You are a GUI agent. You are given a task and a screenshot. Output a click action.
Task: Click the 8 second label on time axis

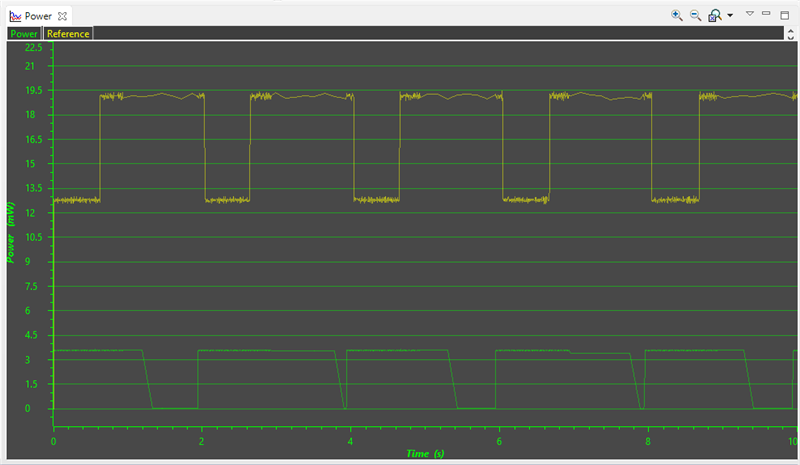coord(648,441)
